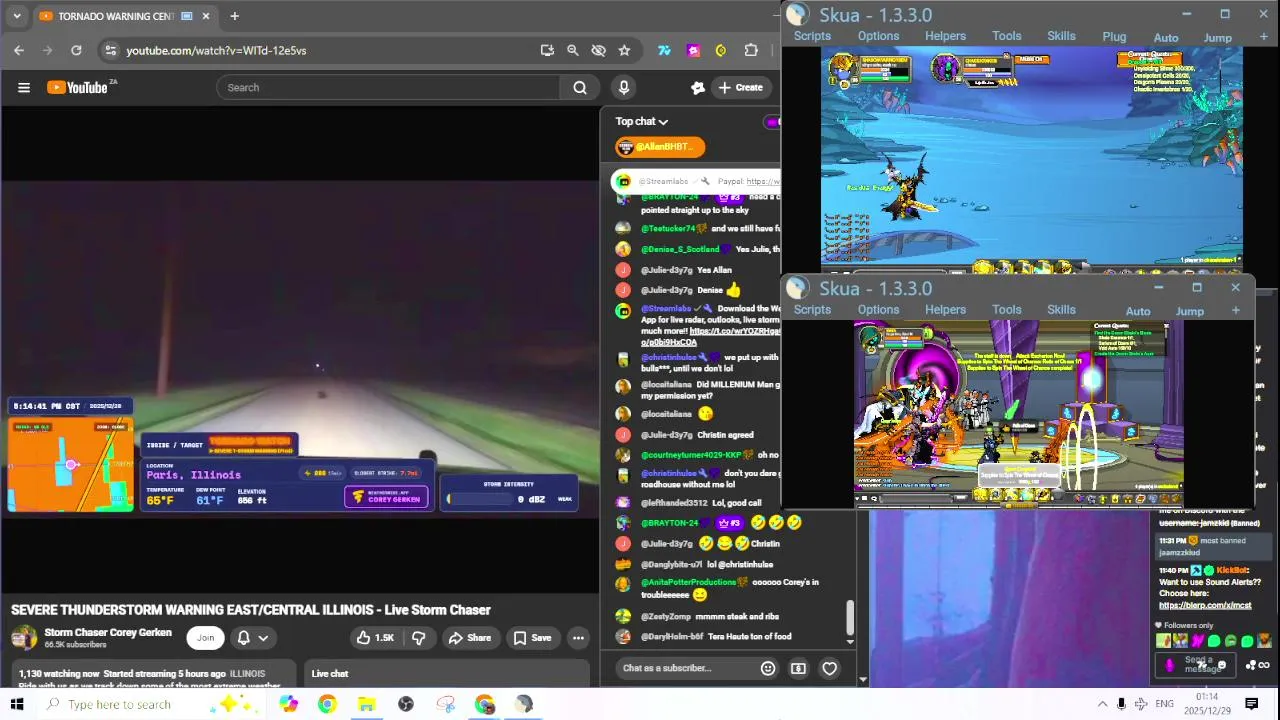Click the Live chat panel heading below video

pos(330,674)
